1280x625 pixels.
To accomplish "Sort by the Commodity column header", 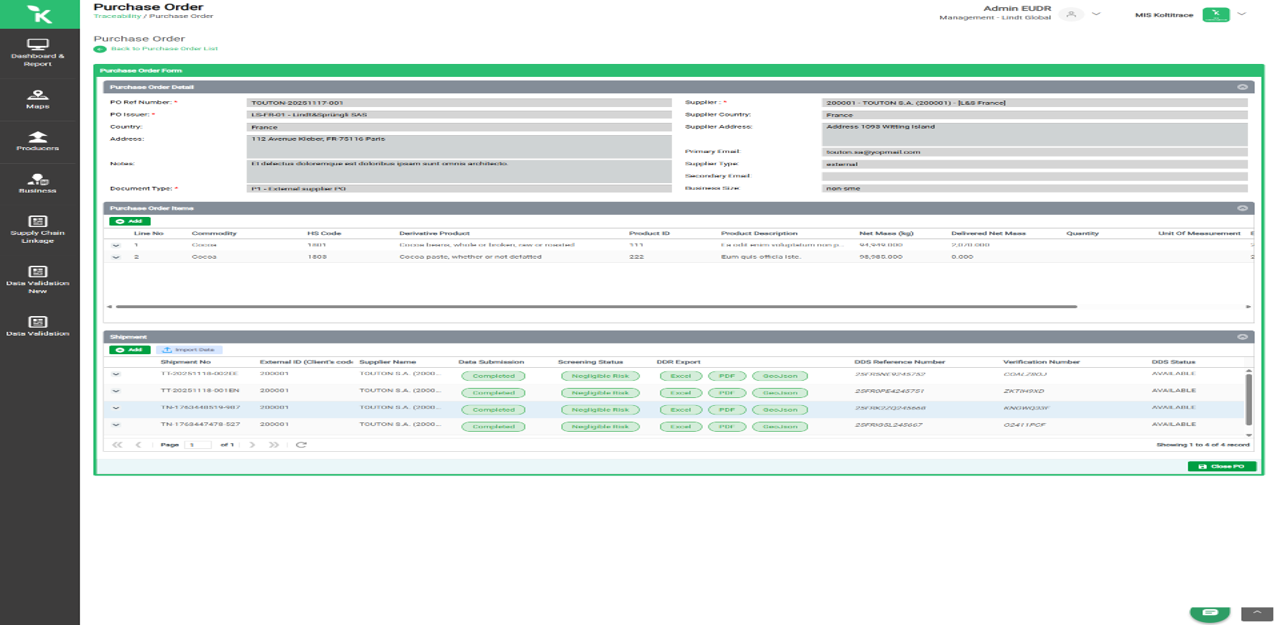I will [213, 233].
